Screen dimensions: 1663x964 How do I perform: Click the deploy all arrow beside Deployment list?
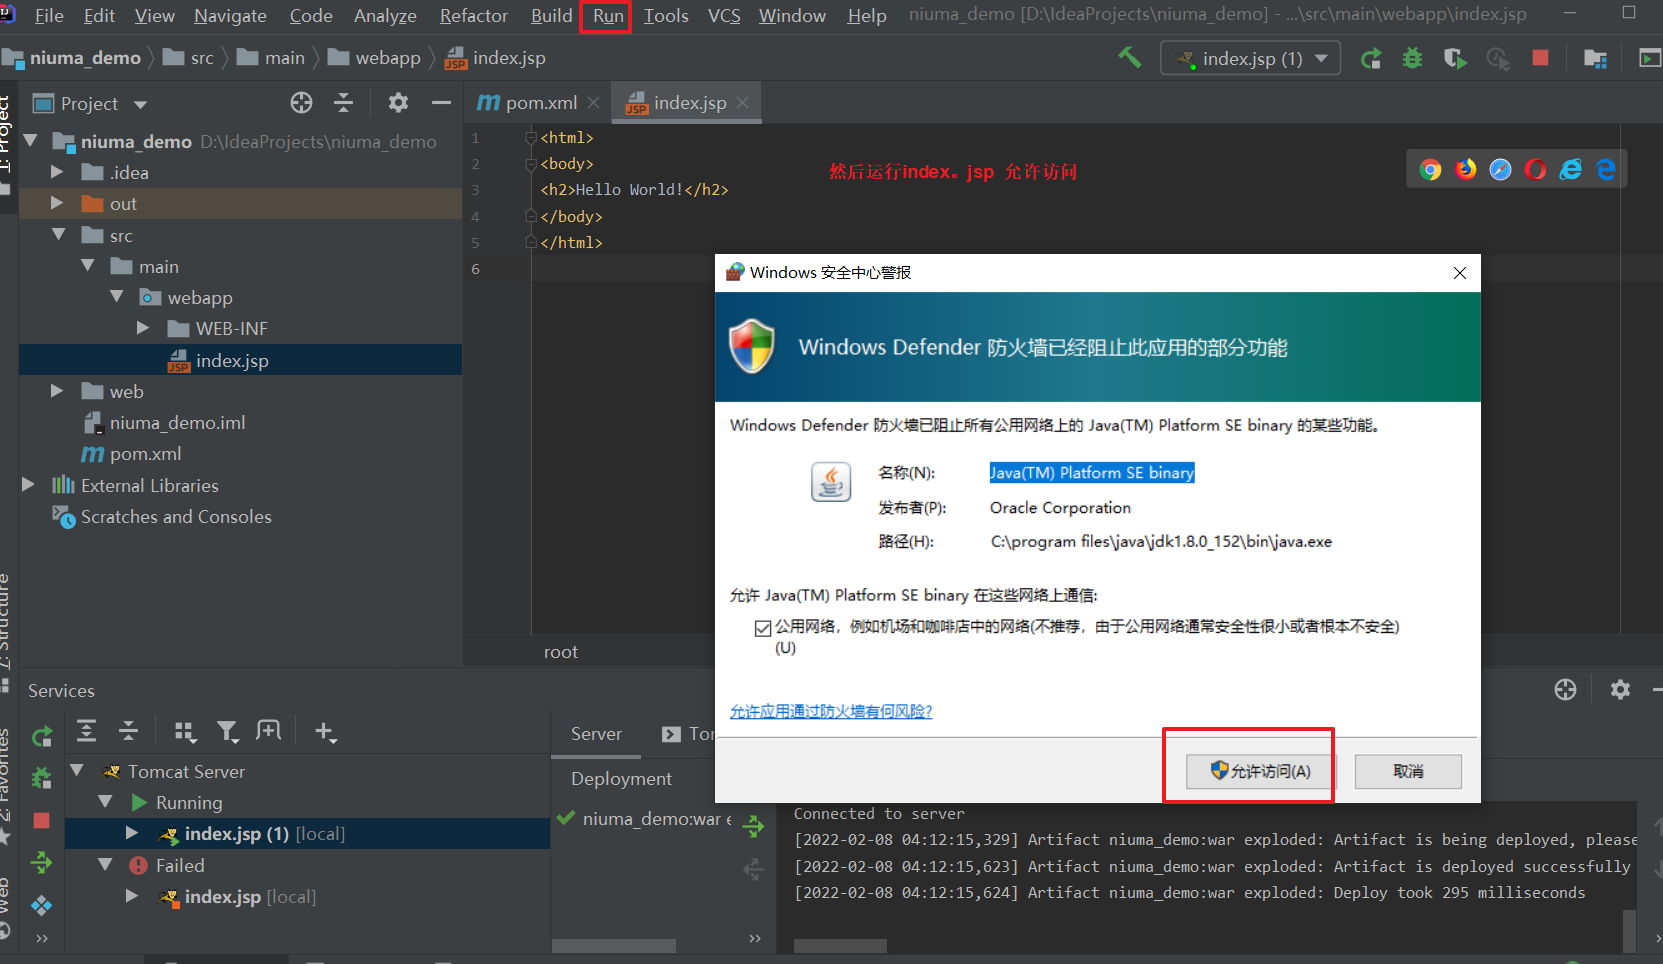754,826
